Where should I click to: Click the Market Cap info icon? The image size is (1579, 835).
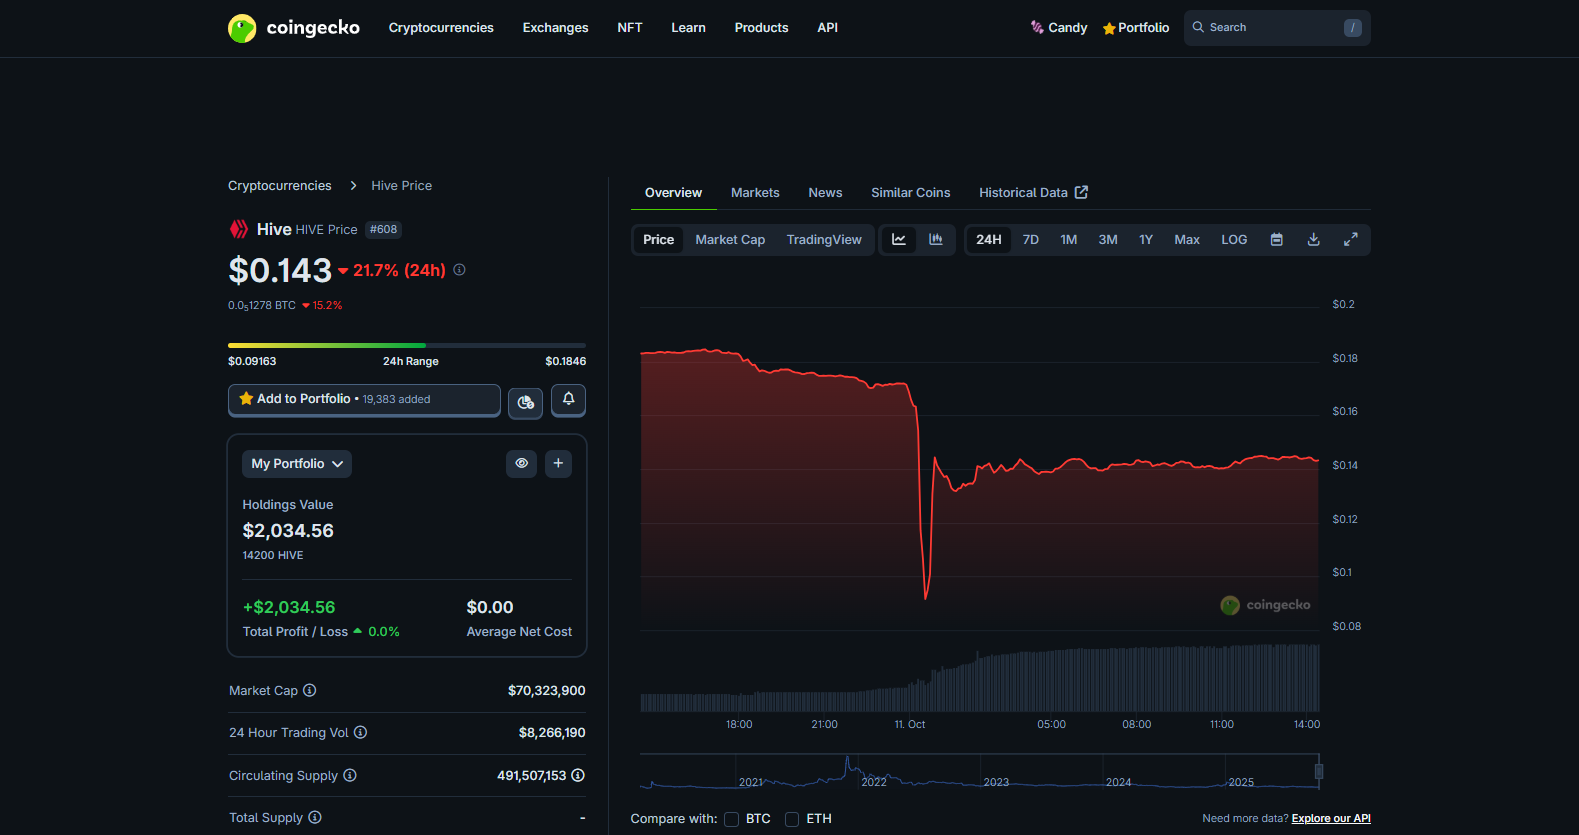tap(310, 691)
